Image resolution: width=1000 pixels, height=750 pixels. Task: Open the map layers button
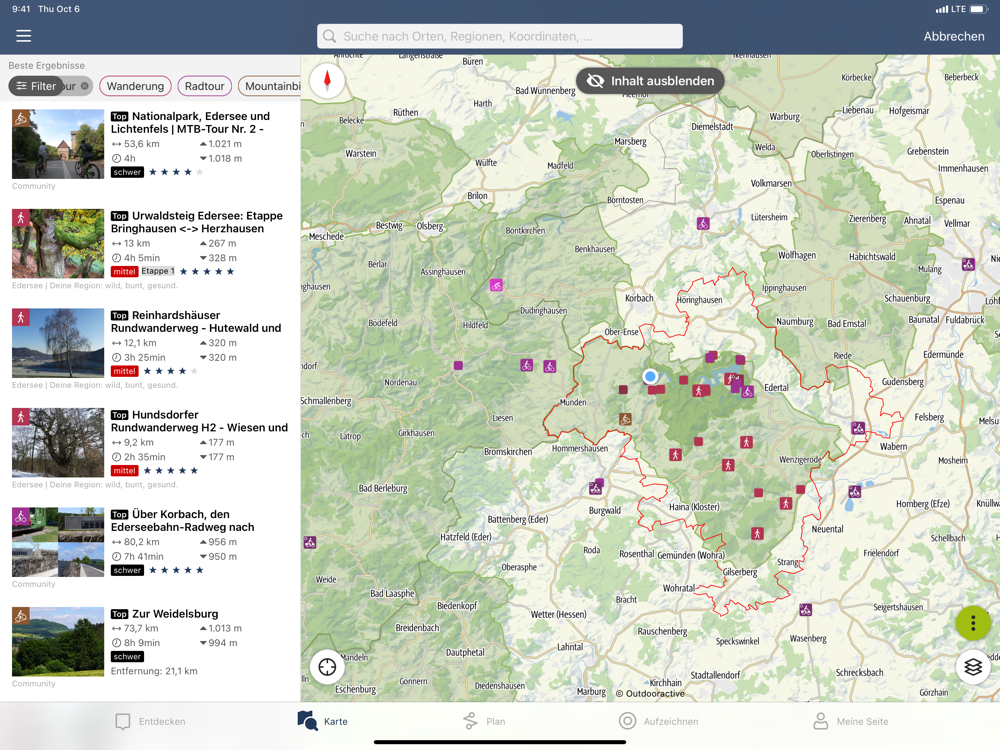[973, 667]
